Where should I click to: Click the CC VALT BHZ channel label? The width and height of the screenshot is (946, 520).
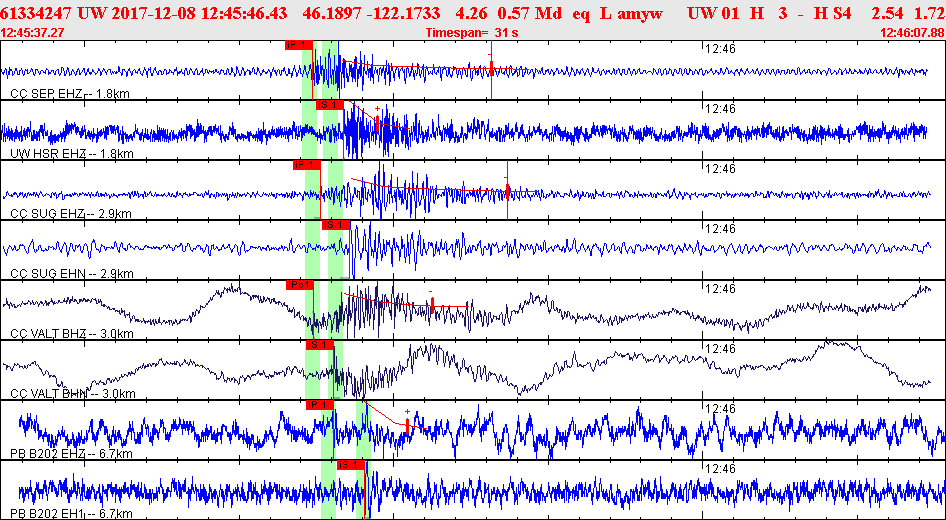(72, 334)
